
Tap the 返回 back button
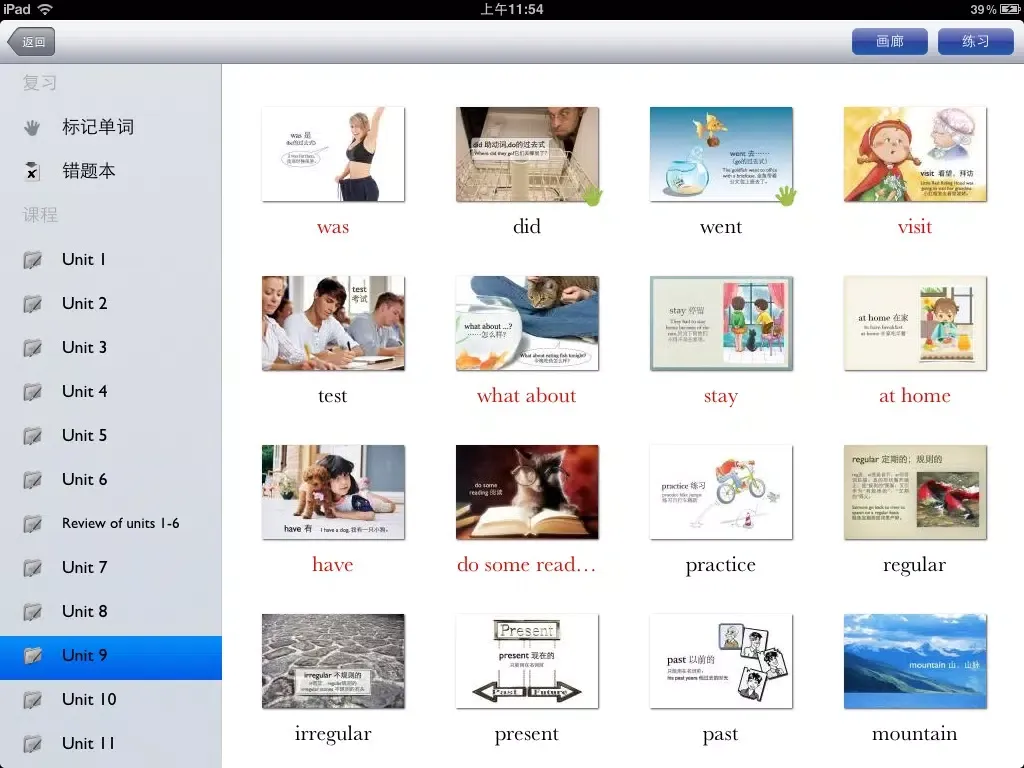(x=31, y=42)
